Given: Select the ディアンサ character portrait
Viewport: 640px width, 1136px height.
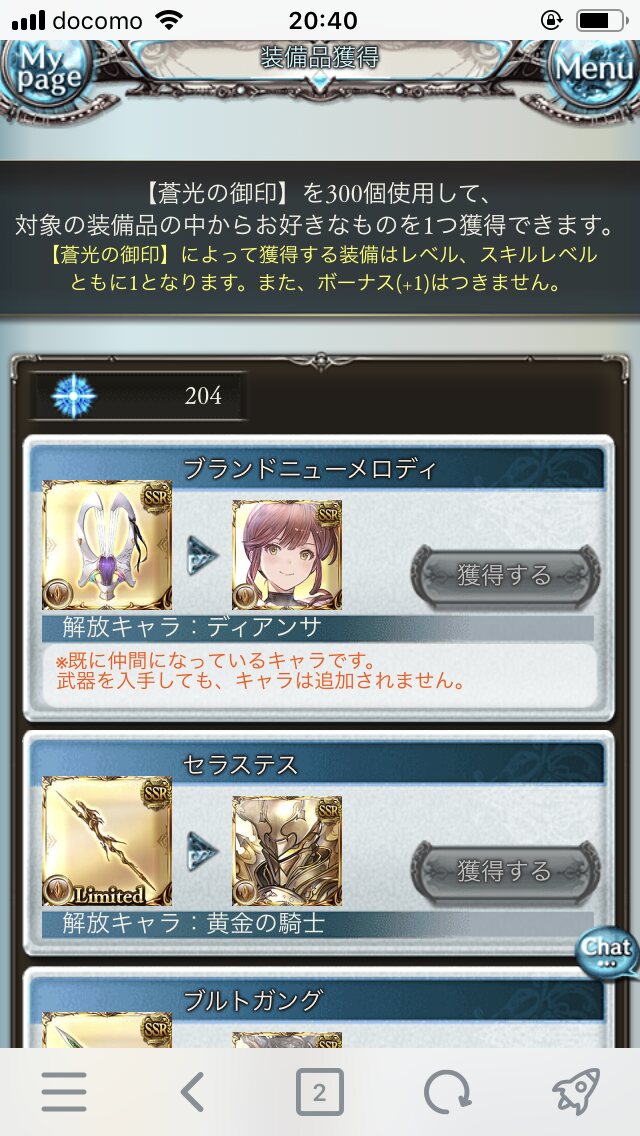Looking at the screenshot, I should 287,554.
